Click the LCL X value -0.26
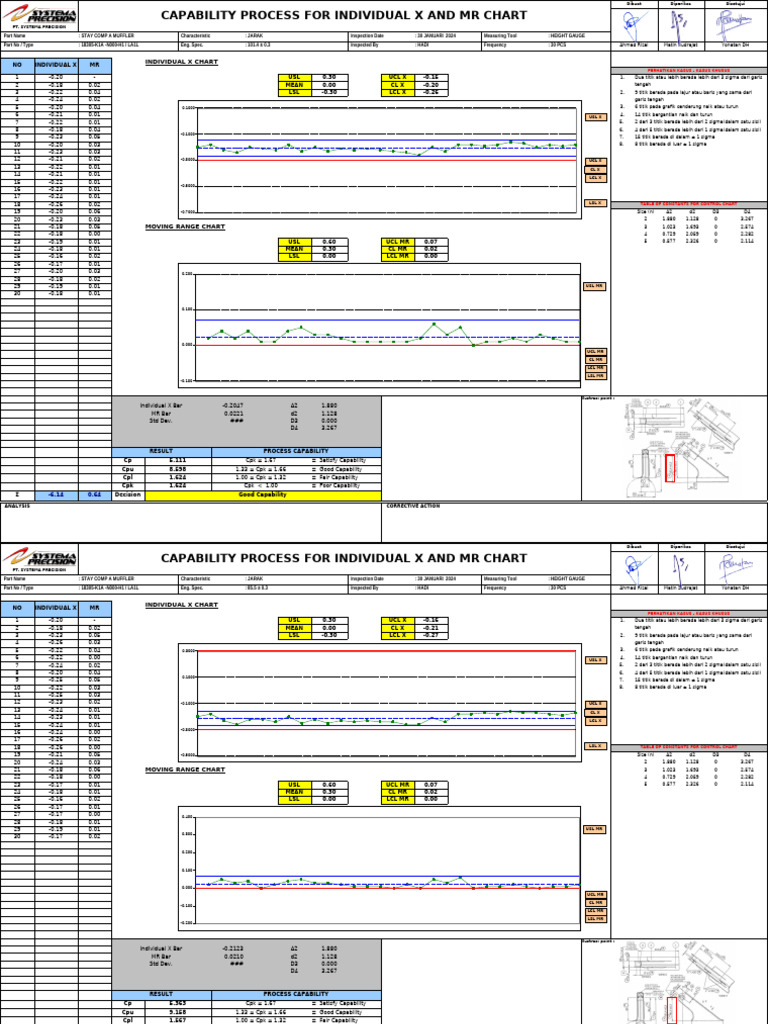The width and height of the screenshot is (768, 1024). (430, 92)
